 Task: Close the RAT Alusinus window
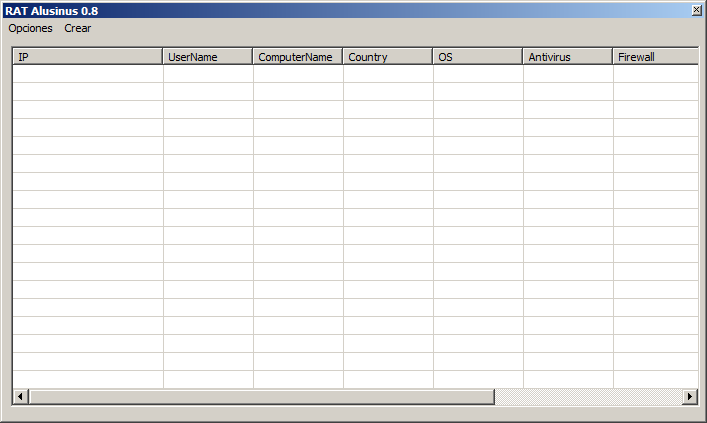pos(697,10)
